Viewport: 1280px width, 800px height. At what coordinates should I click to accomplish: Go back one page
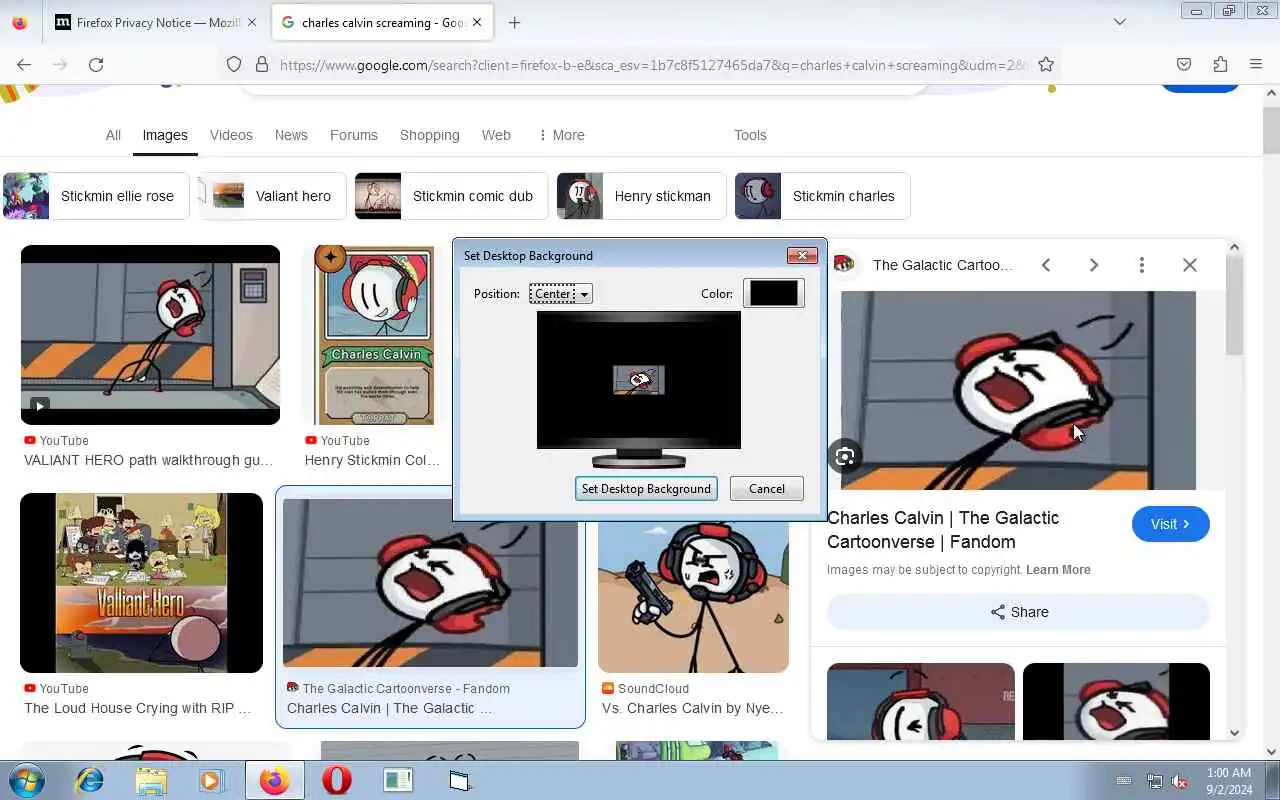(24, 64)
